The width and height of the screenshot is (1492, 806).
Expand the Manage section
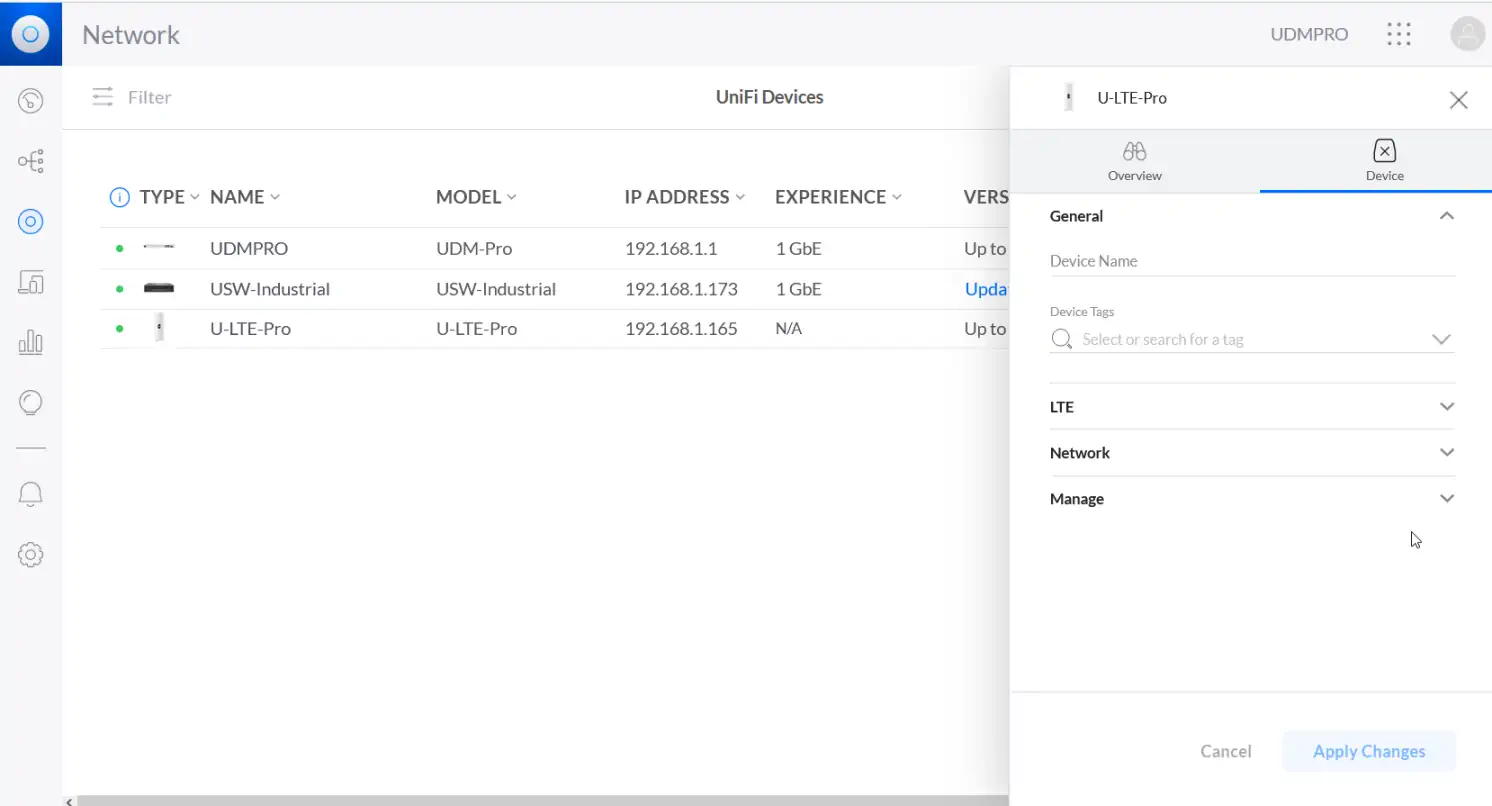tap(1251, 499)
